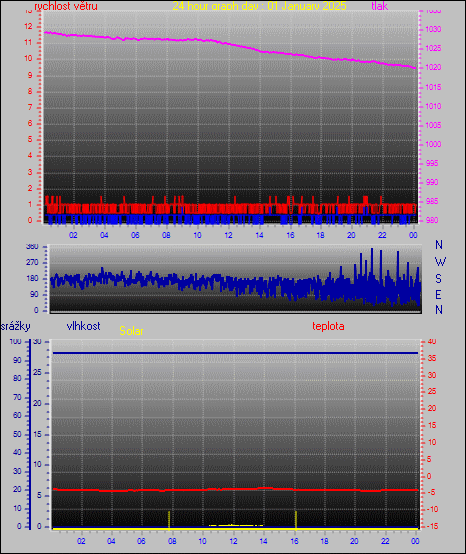Select the "srážky" precipitation label

click(x=16, y=326)
